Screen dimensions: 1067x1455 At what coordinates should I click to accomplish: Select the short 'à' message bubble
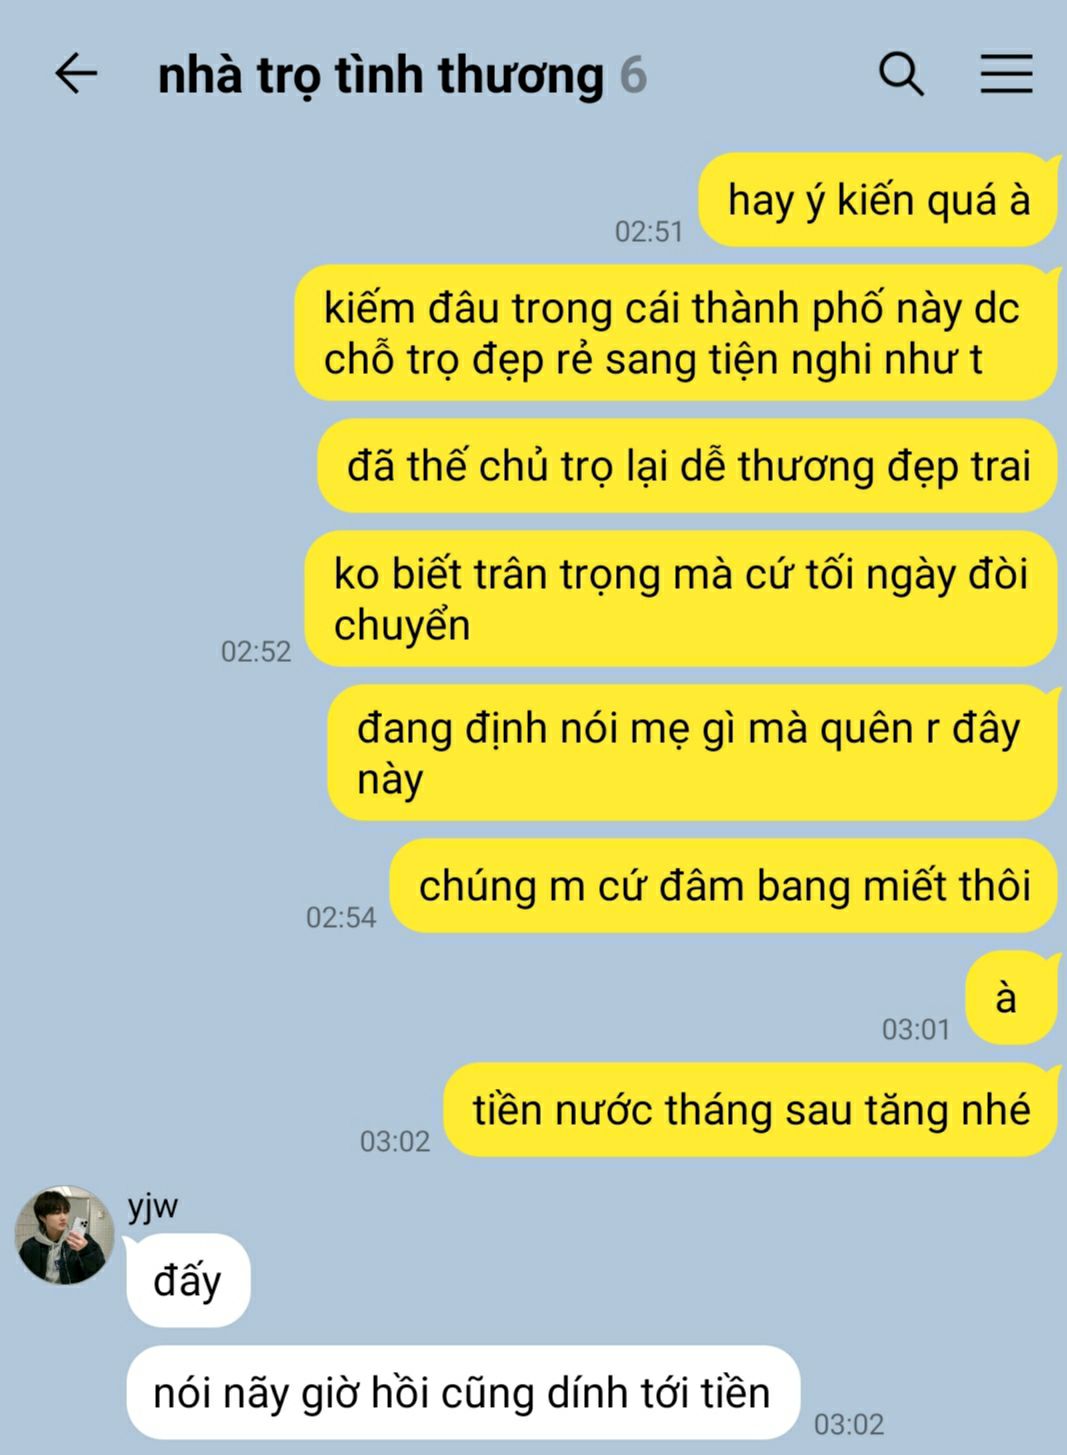(x=1011, y=998)
